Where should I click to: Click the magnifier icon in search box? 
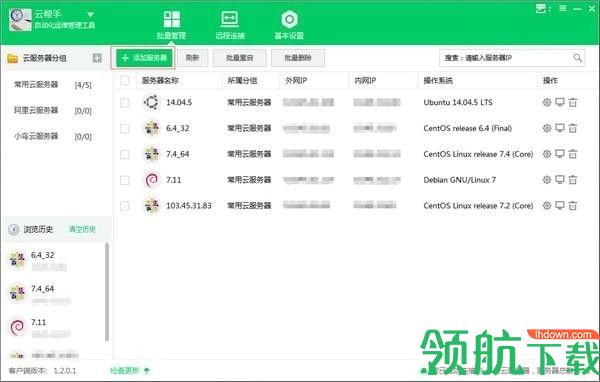(577, 58)
